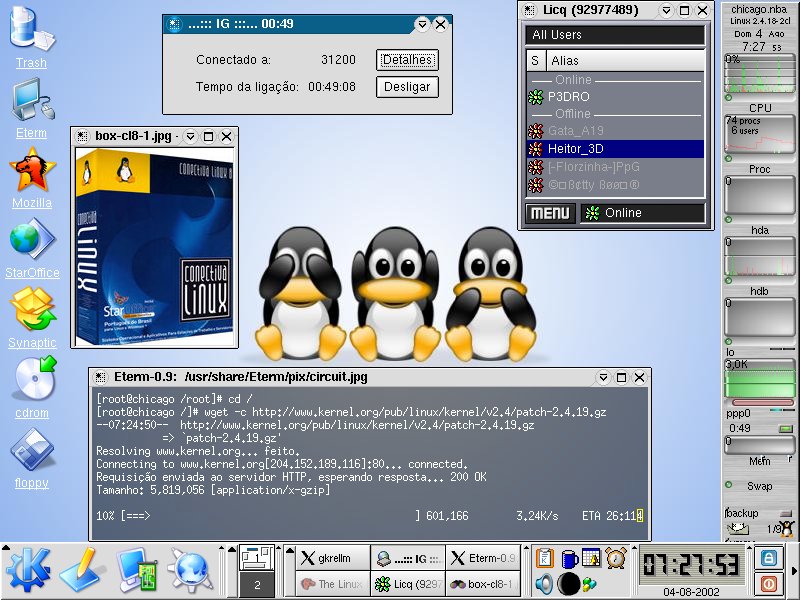Open the KDE K menu in the panel
Viewport: 800px width, 600px height.
click(x=28, y=570)
